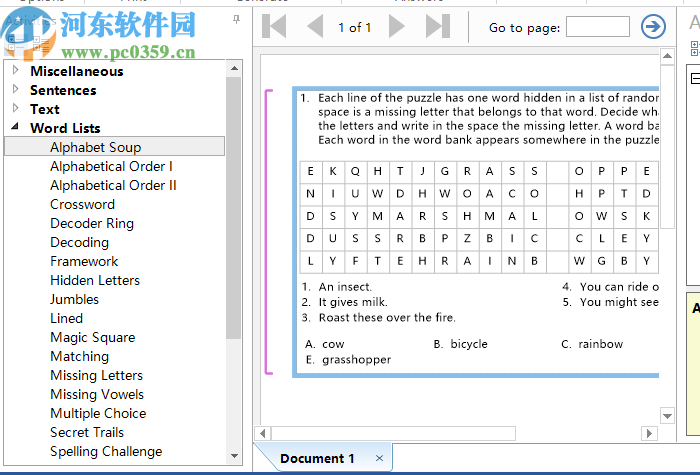Viewport: 700px width, 475px height.
Task: Click horizontal scroll left arrow
Action: coord(262,433)
